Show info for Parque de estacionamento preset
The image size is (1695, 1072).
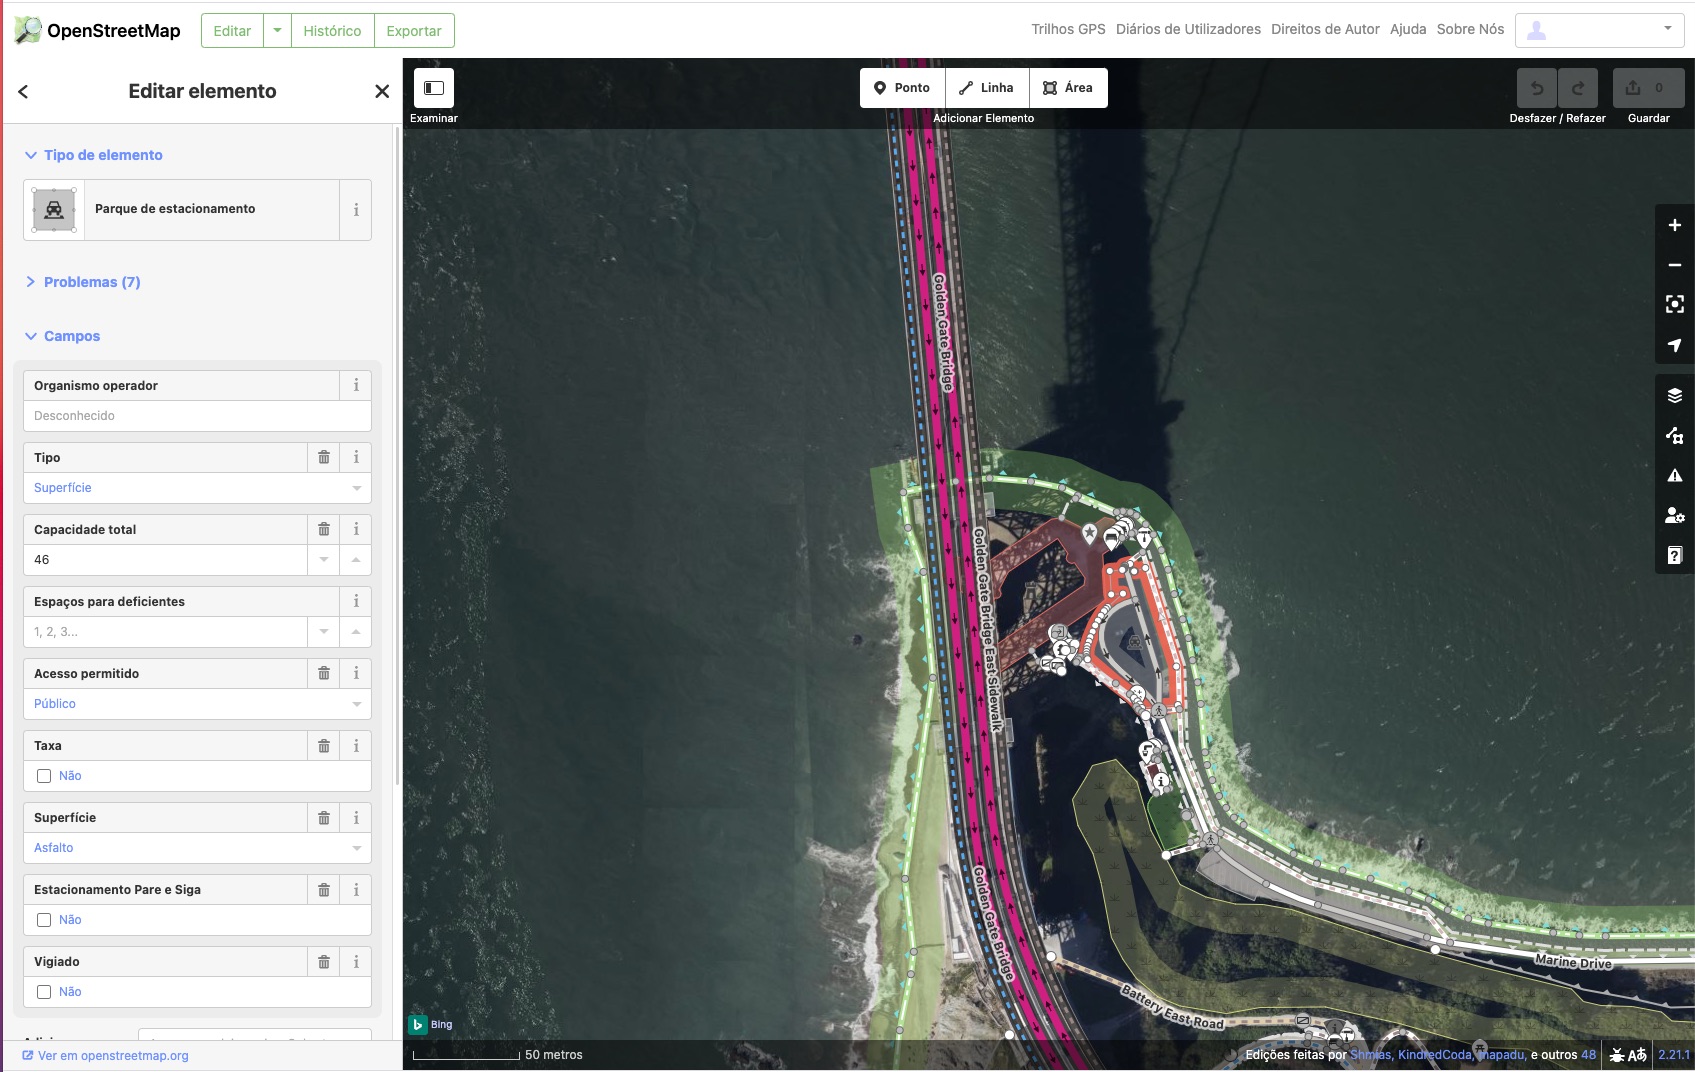[x=356, y=210]
